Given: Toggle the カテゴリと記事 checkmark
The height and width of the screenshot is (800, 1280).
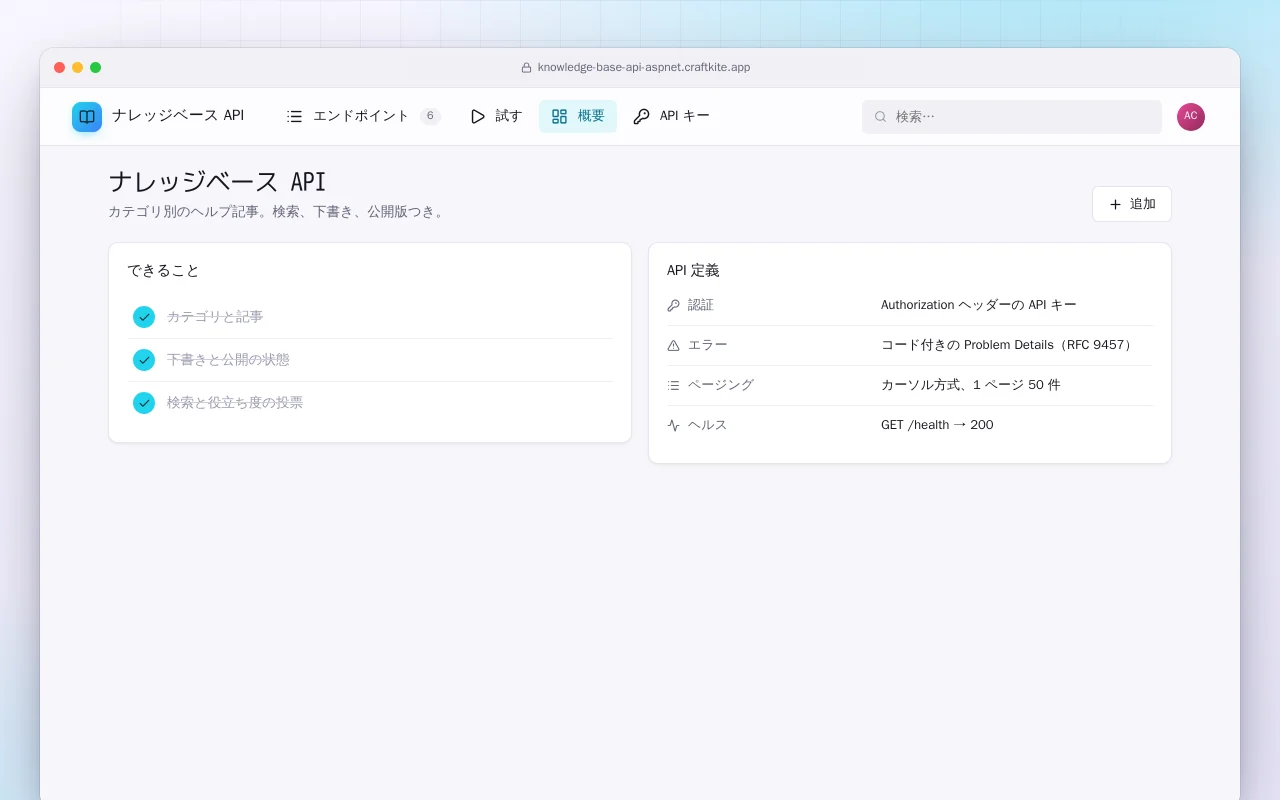Looking at the screenshot, I should 144,317.
